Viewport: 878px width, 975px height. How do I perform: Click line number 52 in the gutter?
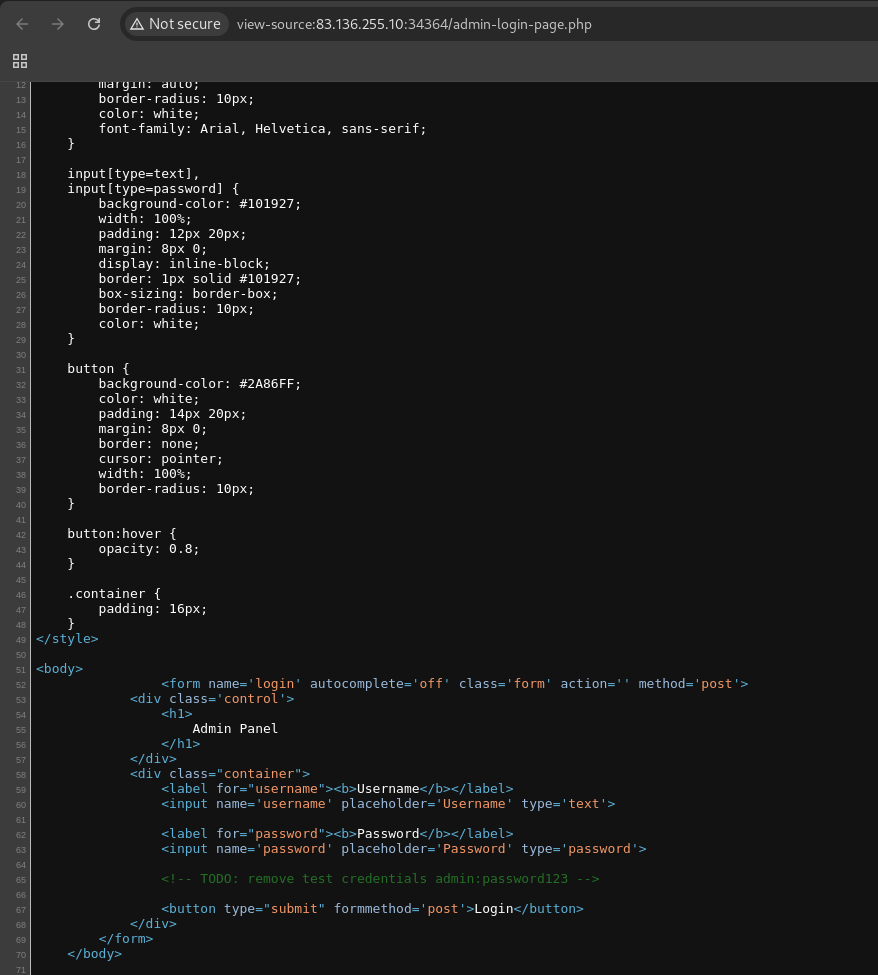(21, 685)
